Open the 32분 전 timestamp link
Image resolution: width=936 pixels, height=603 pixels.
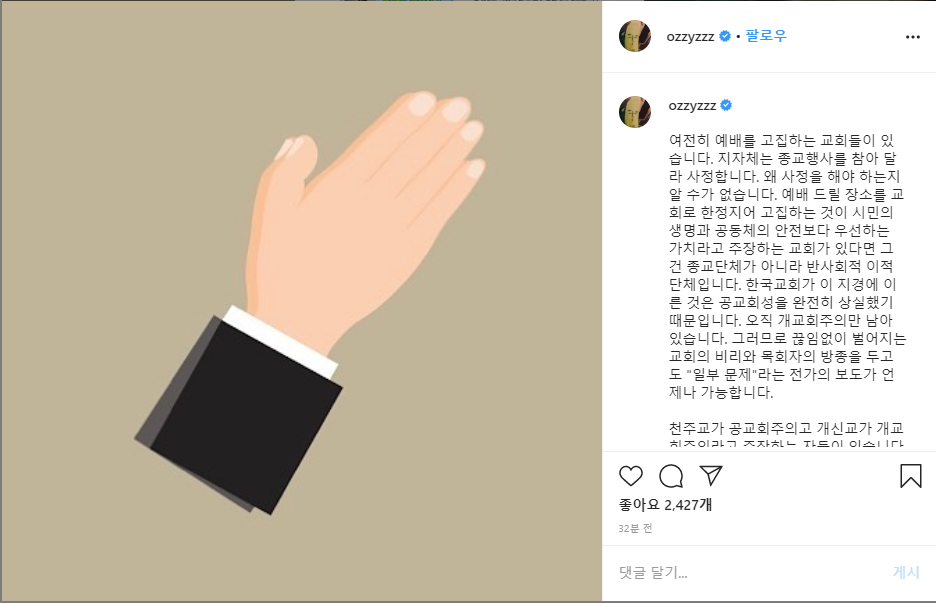(635, 528)
